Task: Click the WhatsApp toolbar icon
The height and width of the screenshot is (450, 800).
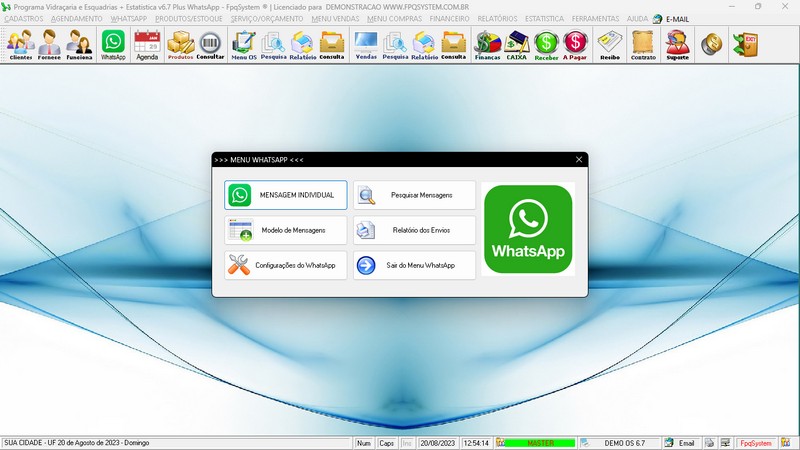Action: pos(113,45)
